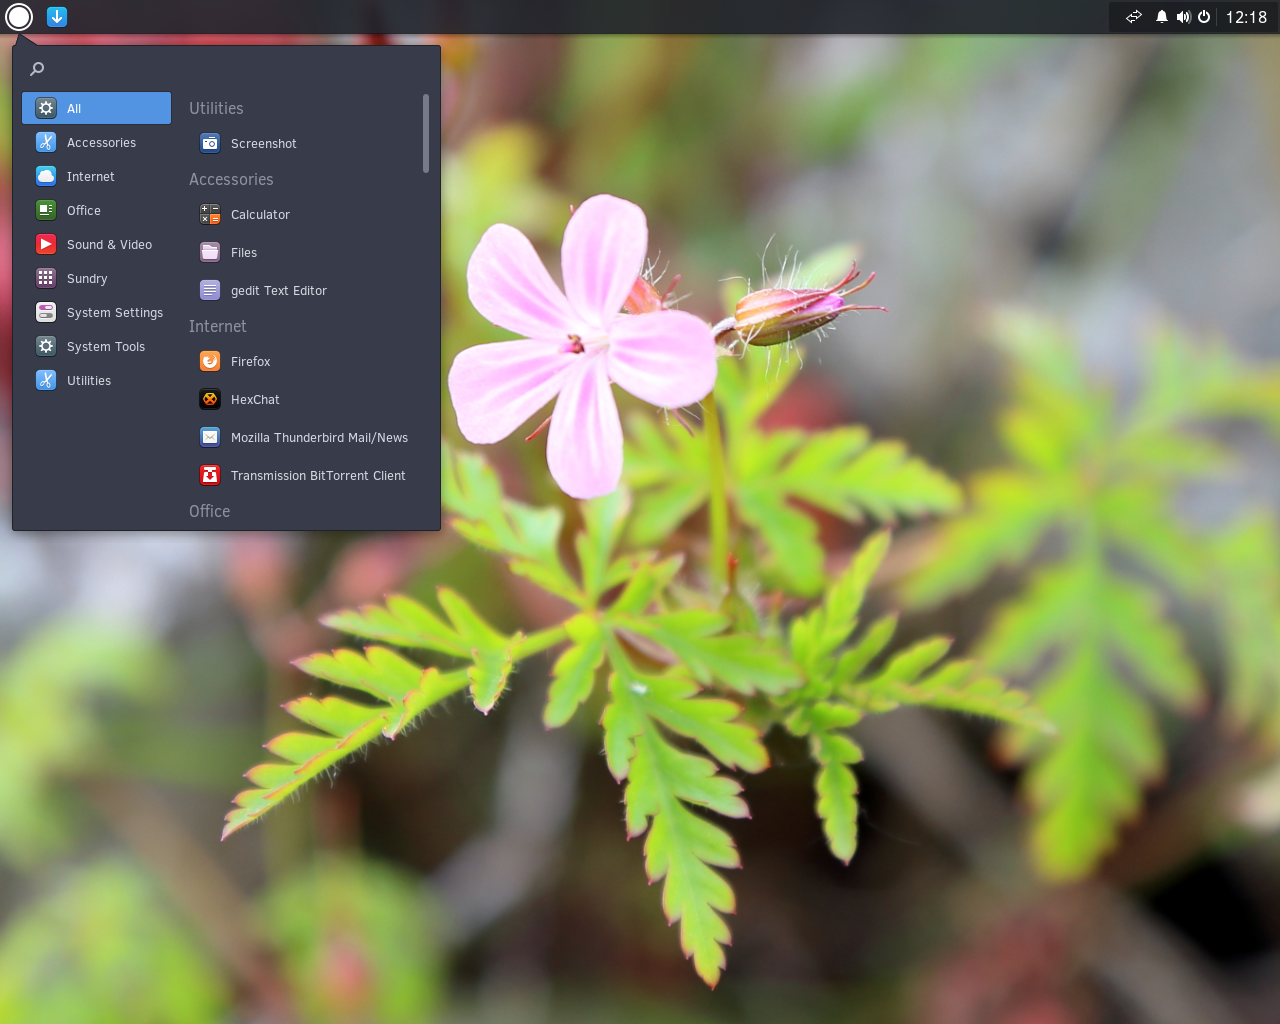Viewport: 1280px width, 1024px height.
Task: Open the network connection tray icon
Action: pyautogui.click(x=1134, y=17)
